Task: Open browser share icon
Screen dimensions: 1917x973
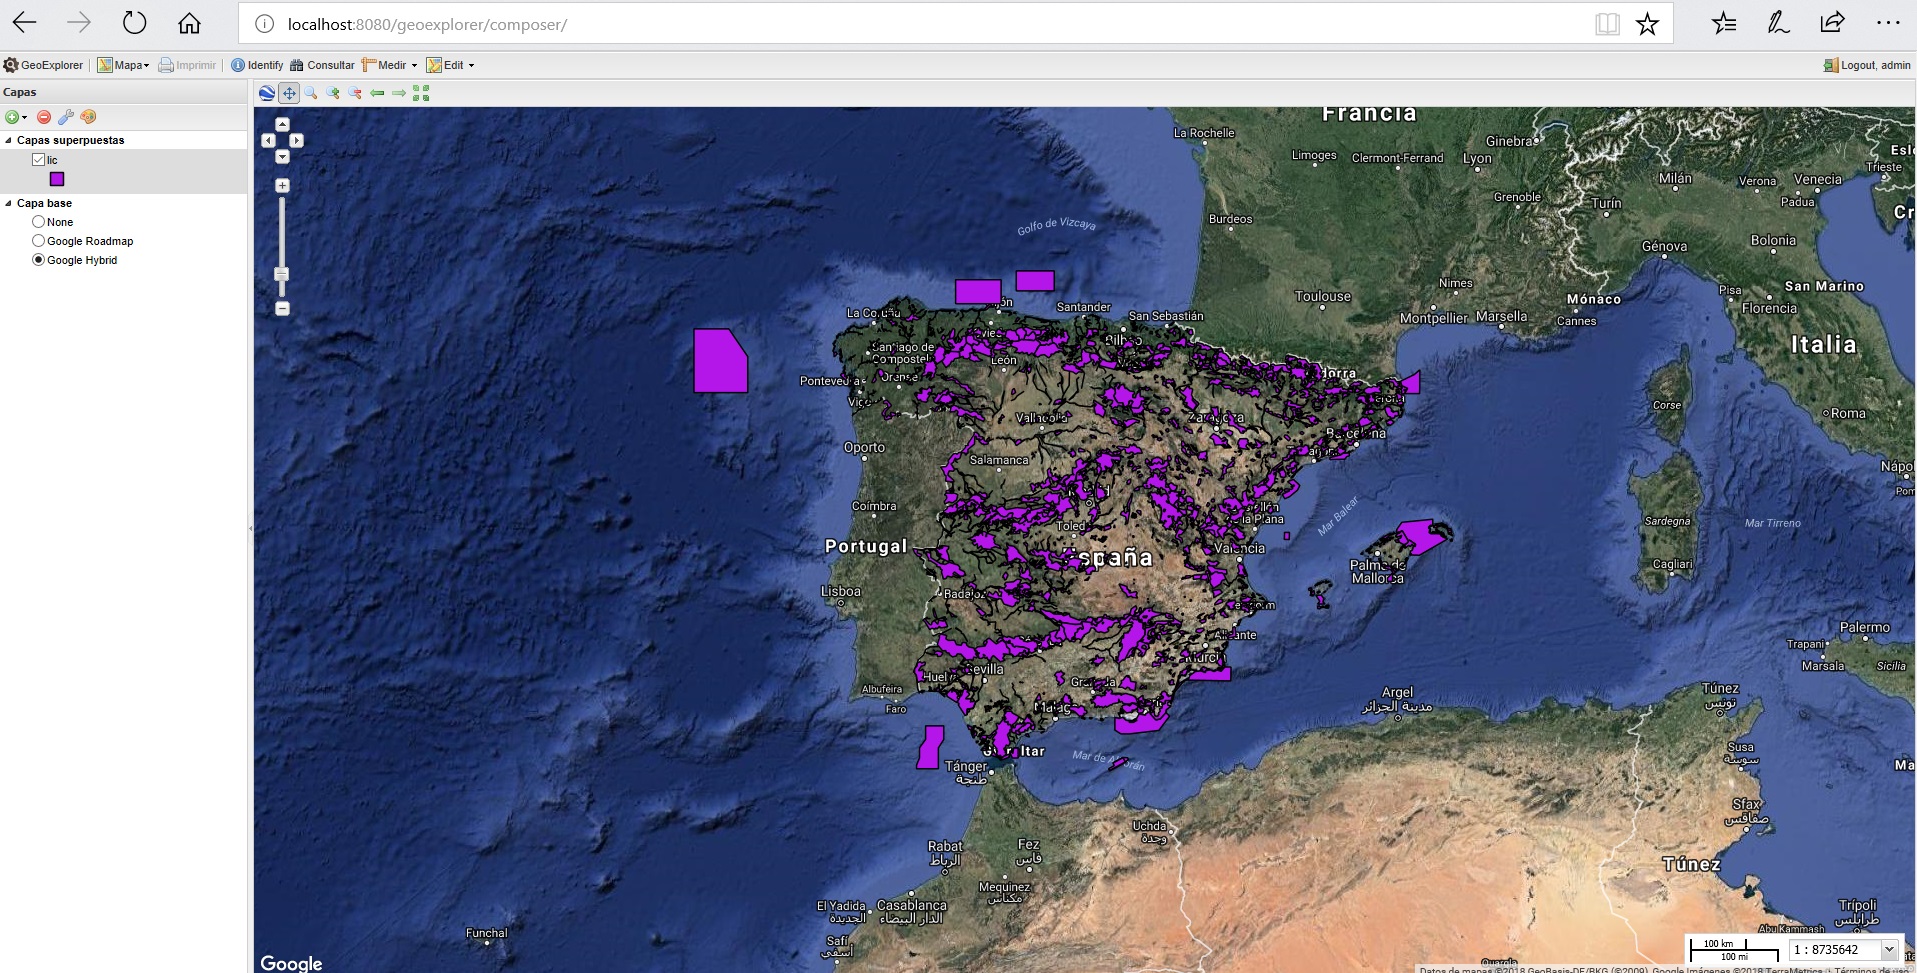Action: (x=1832, y=23)
